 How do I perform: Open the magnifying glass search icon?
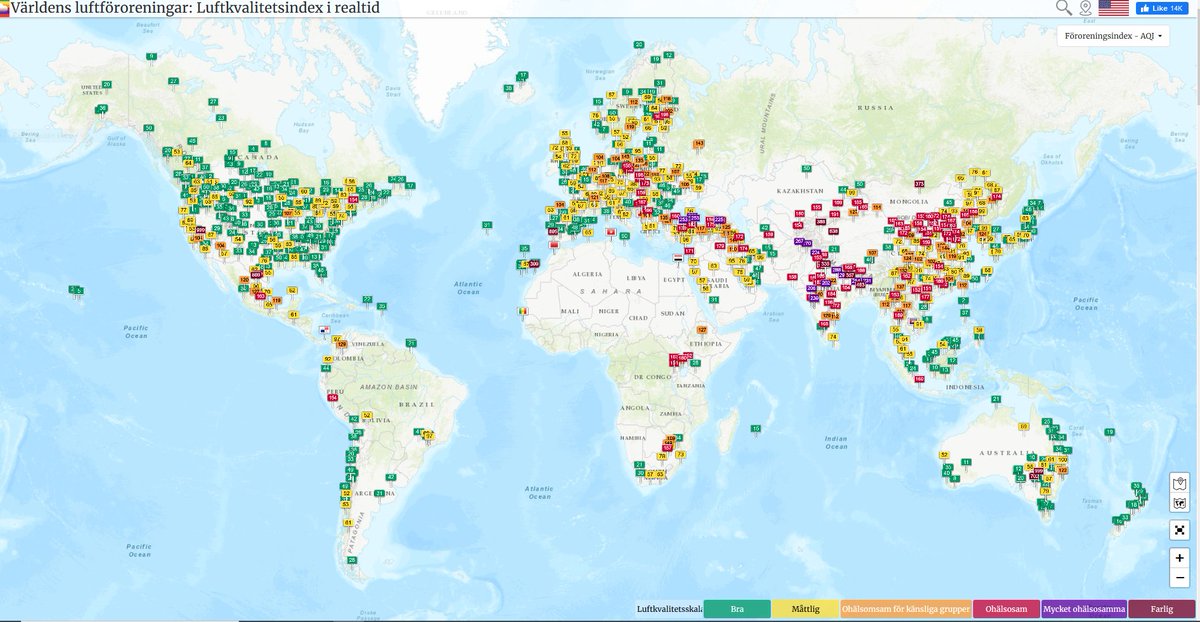click(x=1064, y=8)
